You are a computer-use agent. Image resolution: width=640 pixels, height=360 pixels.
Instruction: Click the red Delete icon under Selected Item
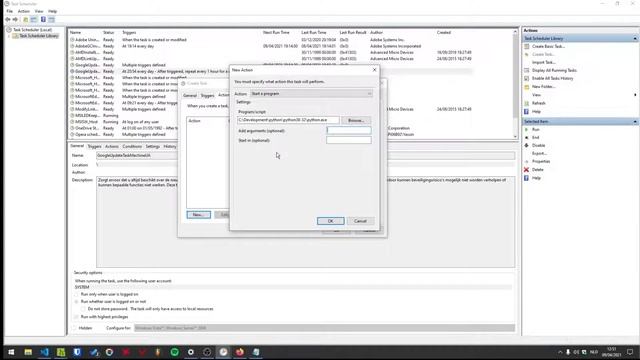(x=527, y=169)
